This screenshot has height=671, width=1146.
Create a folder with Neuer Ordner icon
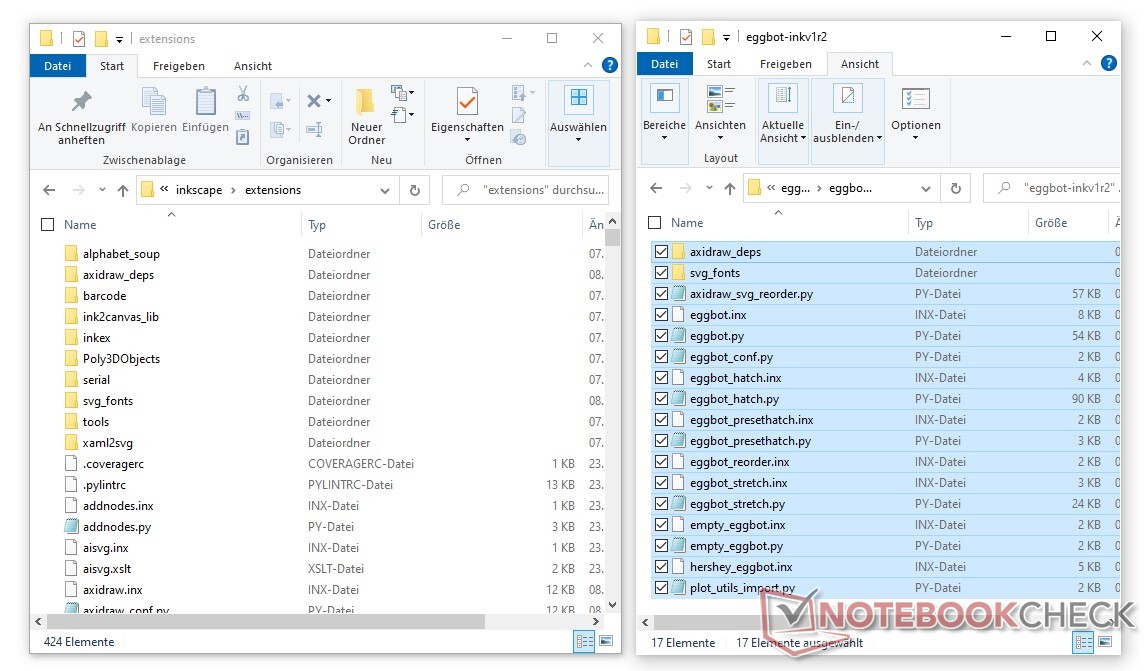(x=366, y=102)
